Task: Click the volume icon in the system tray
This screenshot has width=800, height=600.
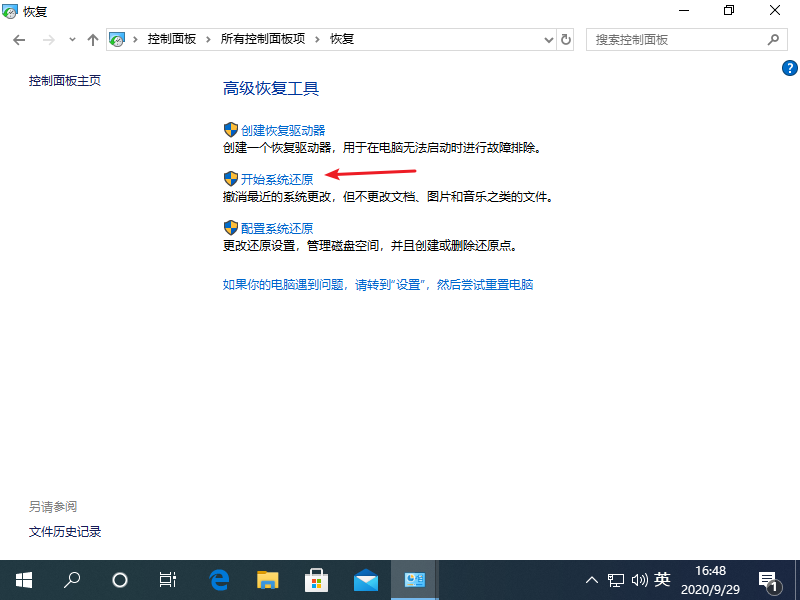Action: [x=640, y=580]
